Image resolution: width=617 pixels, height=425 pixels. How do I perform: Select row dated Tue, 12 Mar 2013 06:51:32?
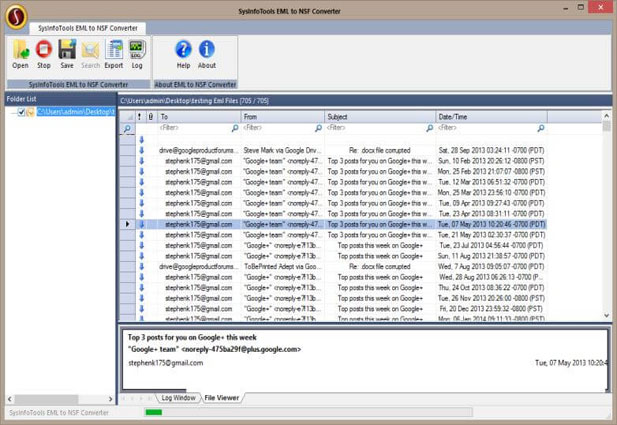coord(333,182)
